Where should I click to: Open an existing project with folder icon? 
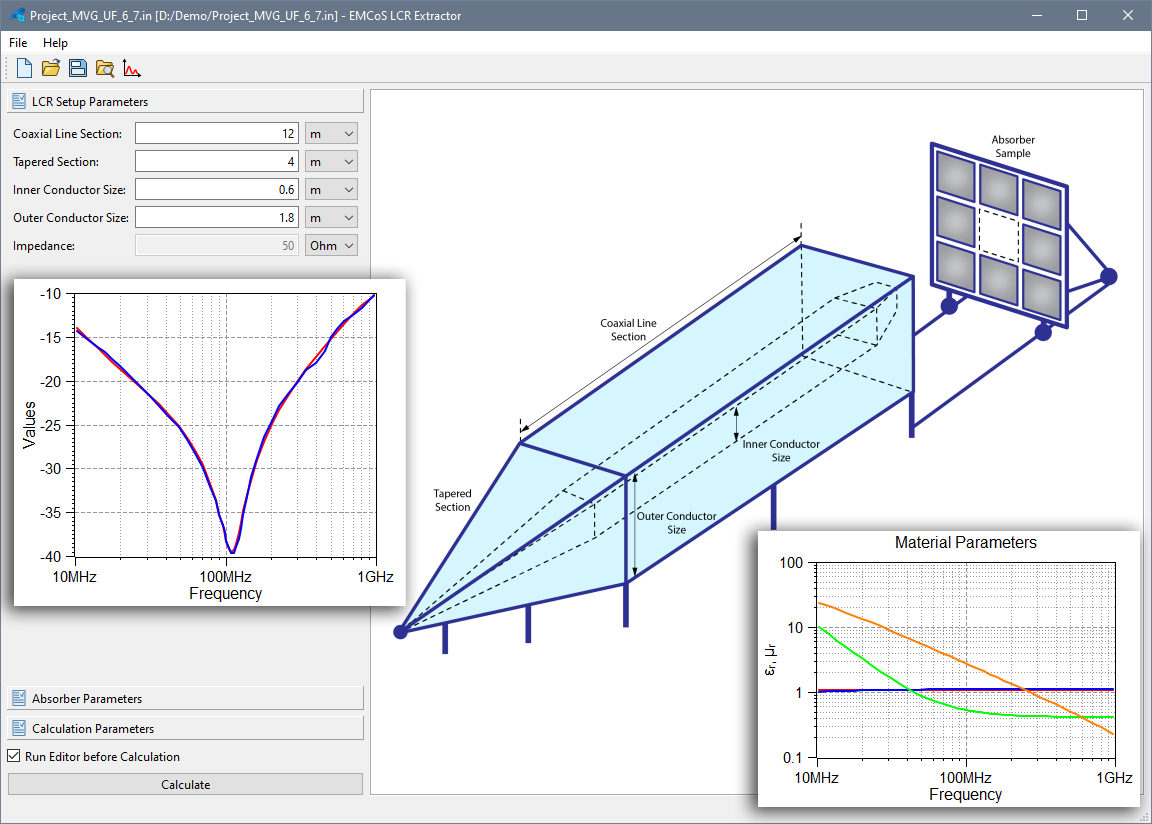51,68
